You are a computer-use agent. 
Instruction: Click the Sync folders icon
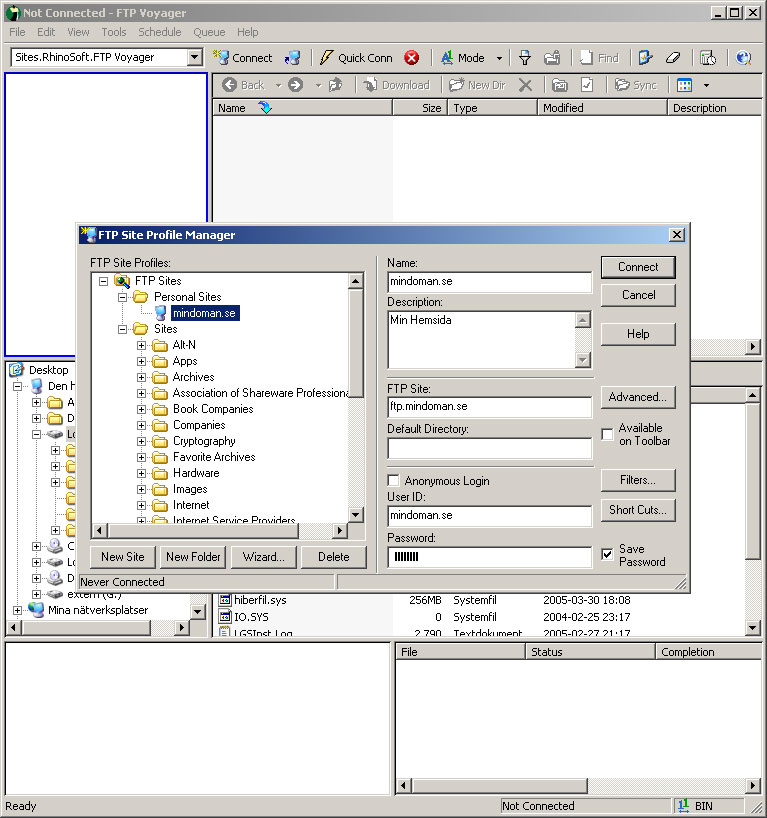click(622, 85)
